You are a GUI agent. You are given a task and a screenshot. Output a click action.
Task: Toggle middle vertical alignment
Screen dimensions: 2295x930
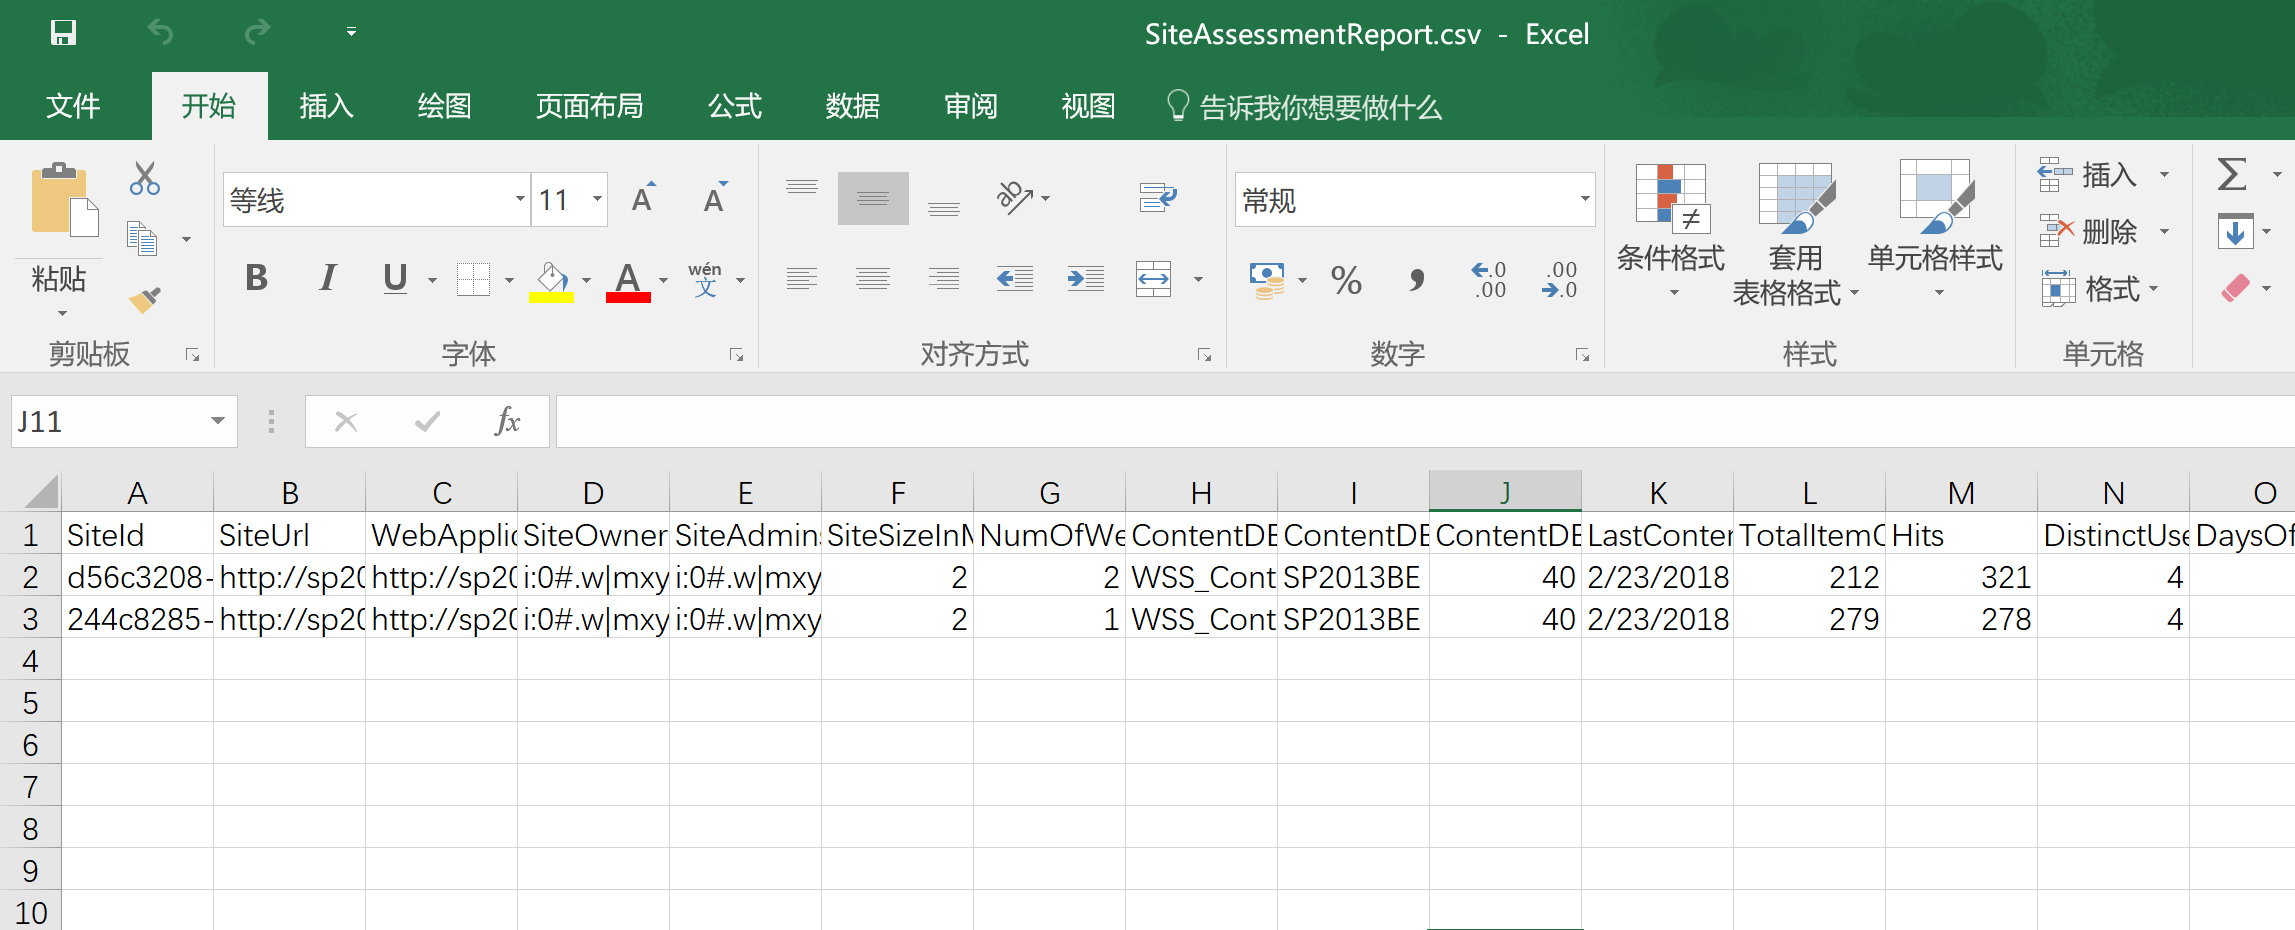[x=873, y=198]
